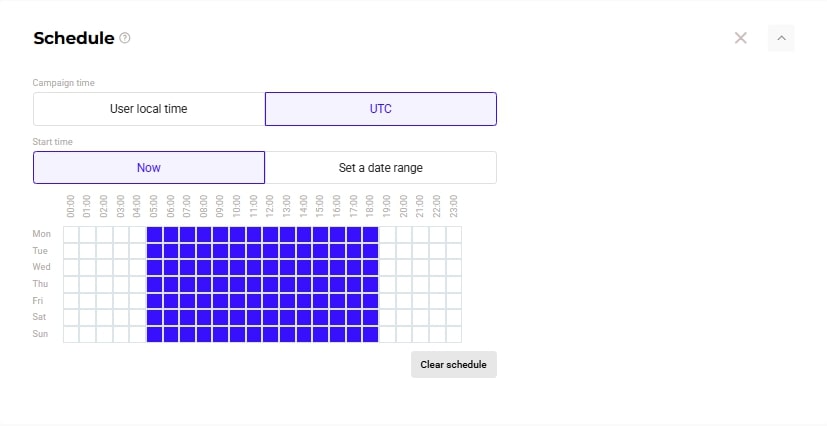Enable Tuesday 19:00 schedule cell
The height and width of the screenshot is (426, 827).
(x=387, y=251)
